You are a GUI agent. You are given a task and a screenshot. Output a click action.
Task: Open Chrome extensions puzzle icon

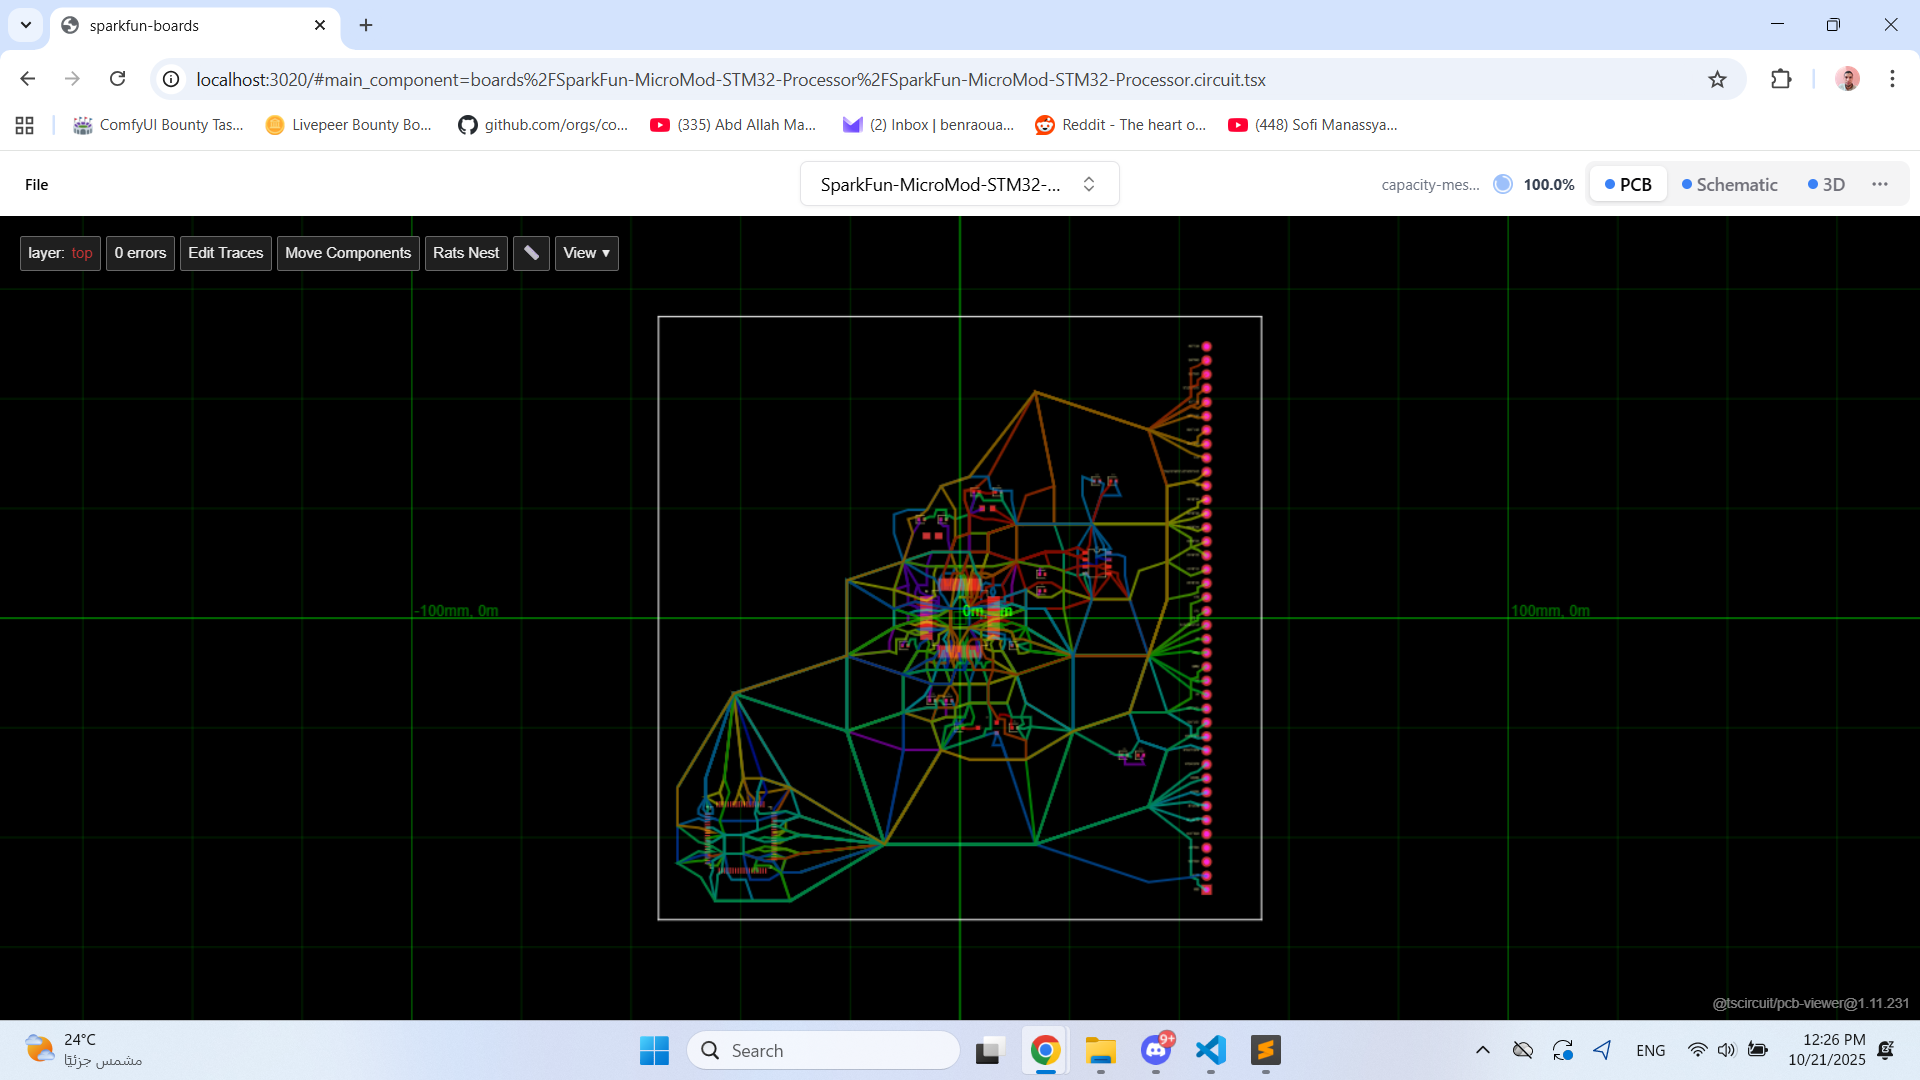(1781, 79)
